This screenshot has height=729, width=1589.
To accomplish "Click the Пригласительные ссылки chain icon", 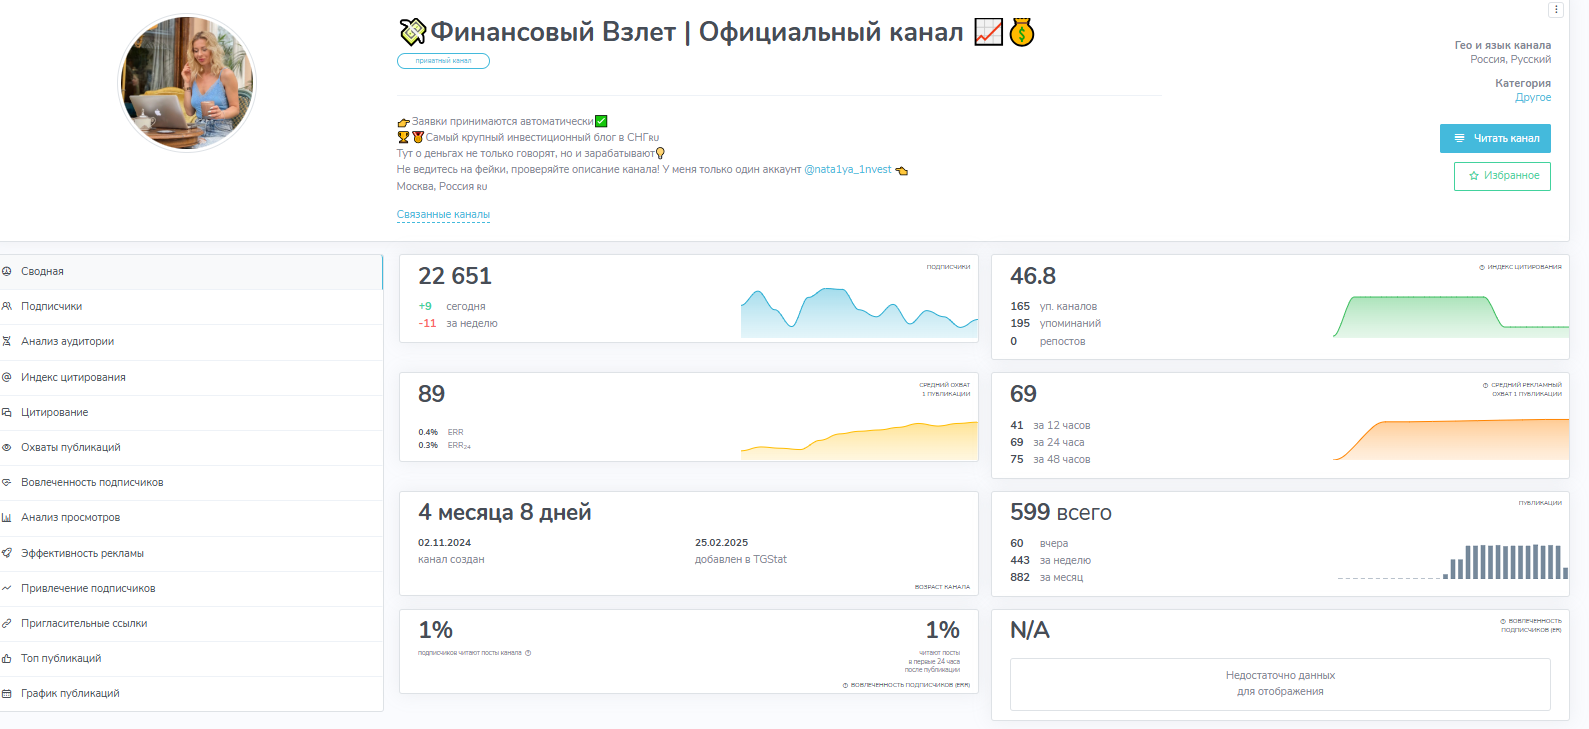I will coord(7,623).
